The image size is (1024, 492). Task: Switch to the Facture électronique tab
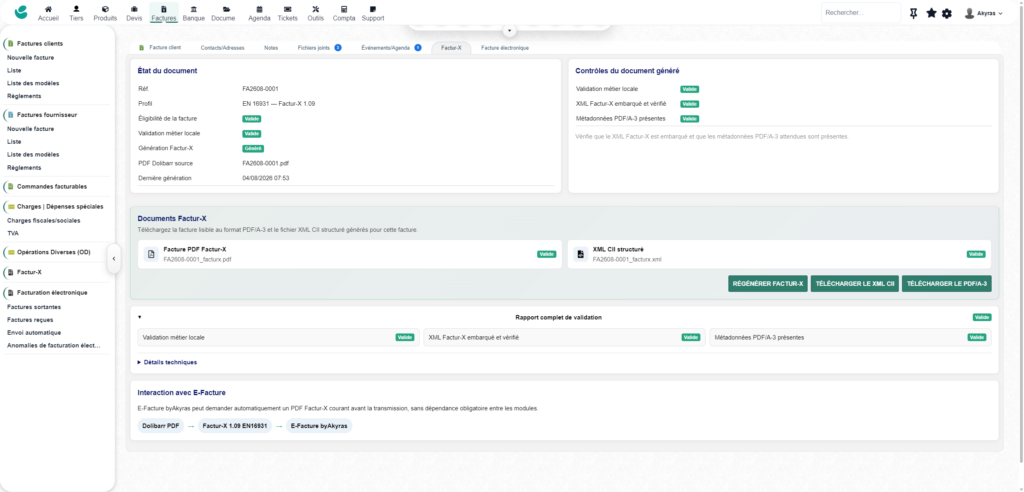tap(505, 48)
